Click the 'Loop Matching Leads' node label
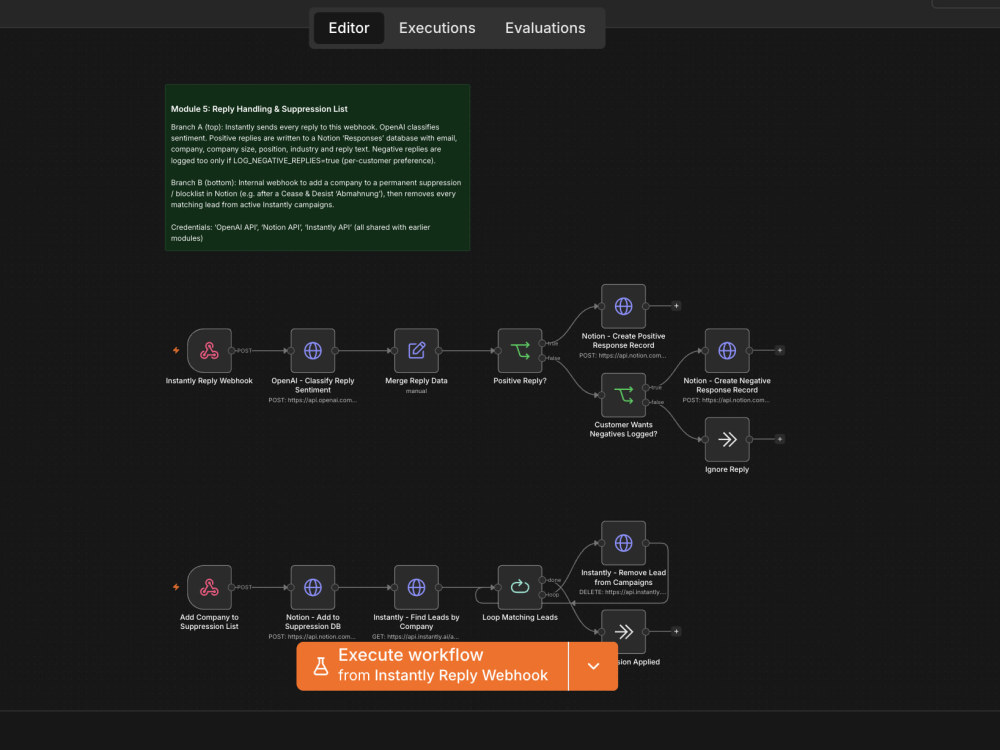The height and width of the screenshot is (750, 1000). (520, 617)
